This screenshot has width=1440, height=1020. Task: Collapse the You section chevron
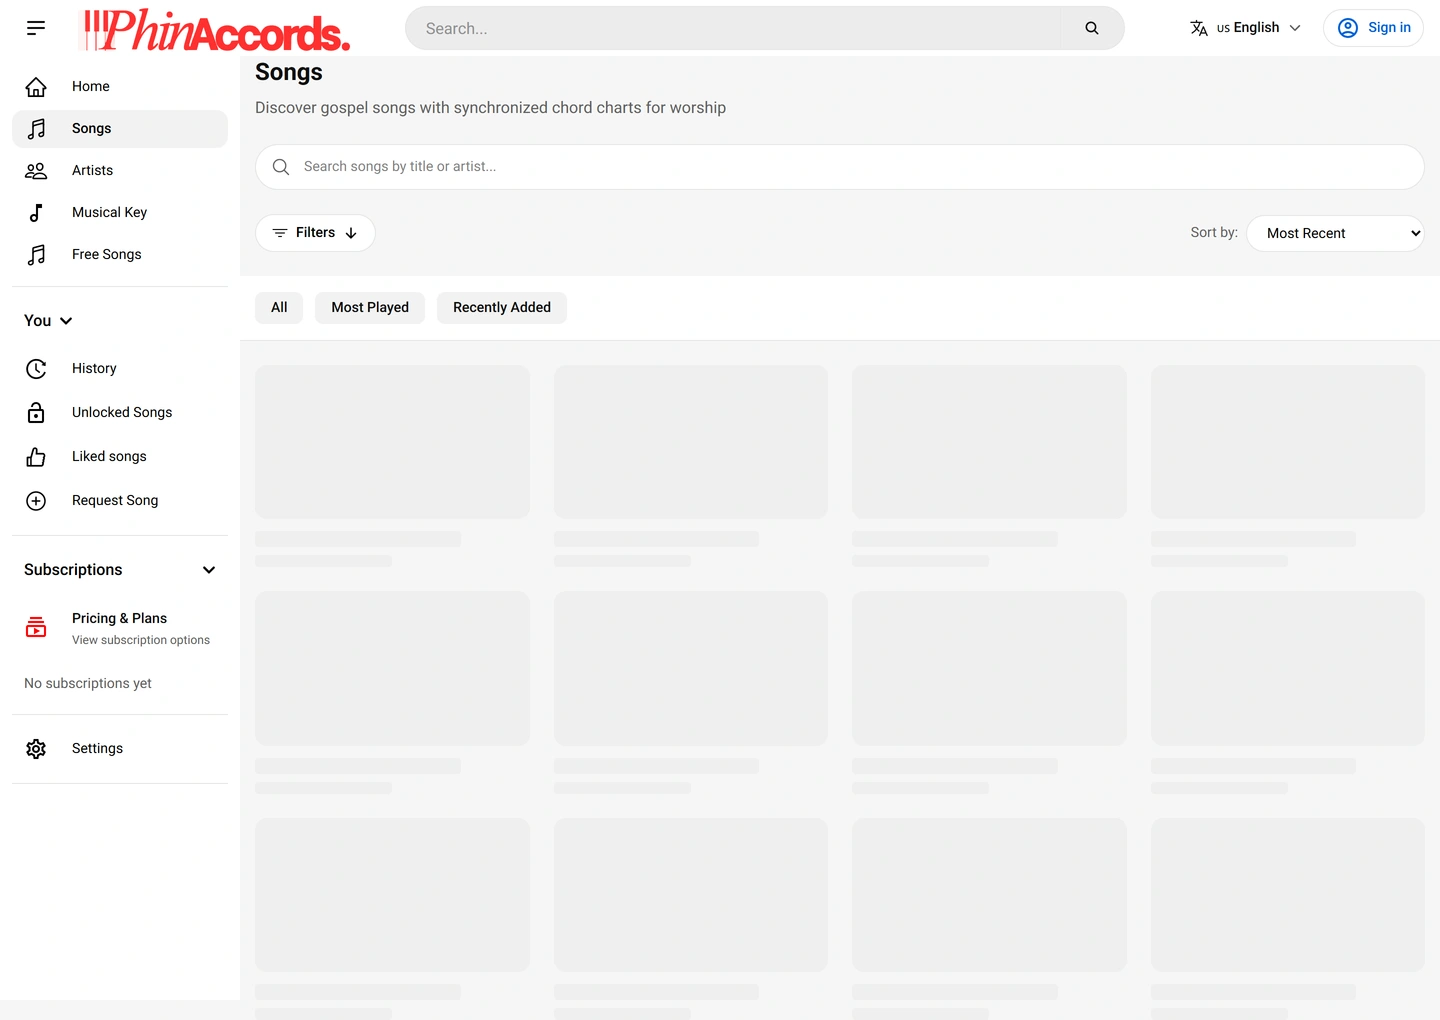click(x=66, y=321)
